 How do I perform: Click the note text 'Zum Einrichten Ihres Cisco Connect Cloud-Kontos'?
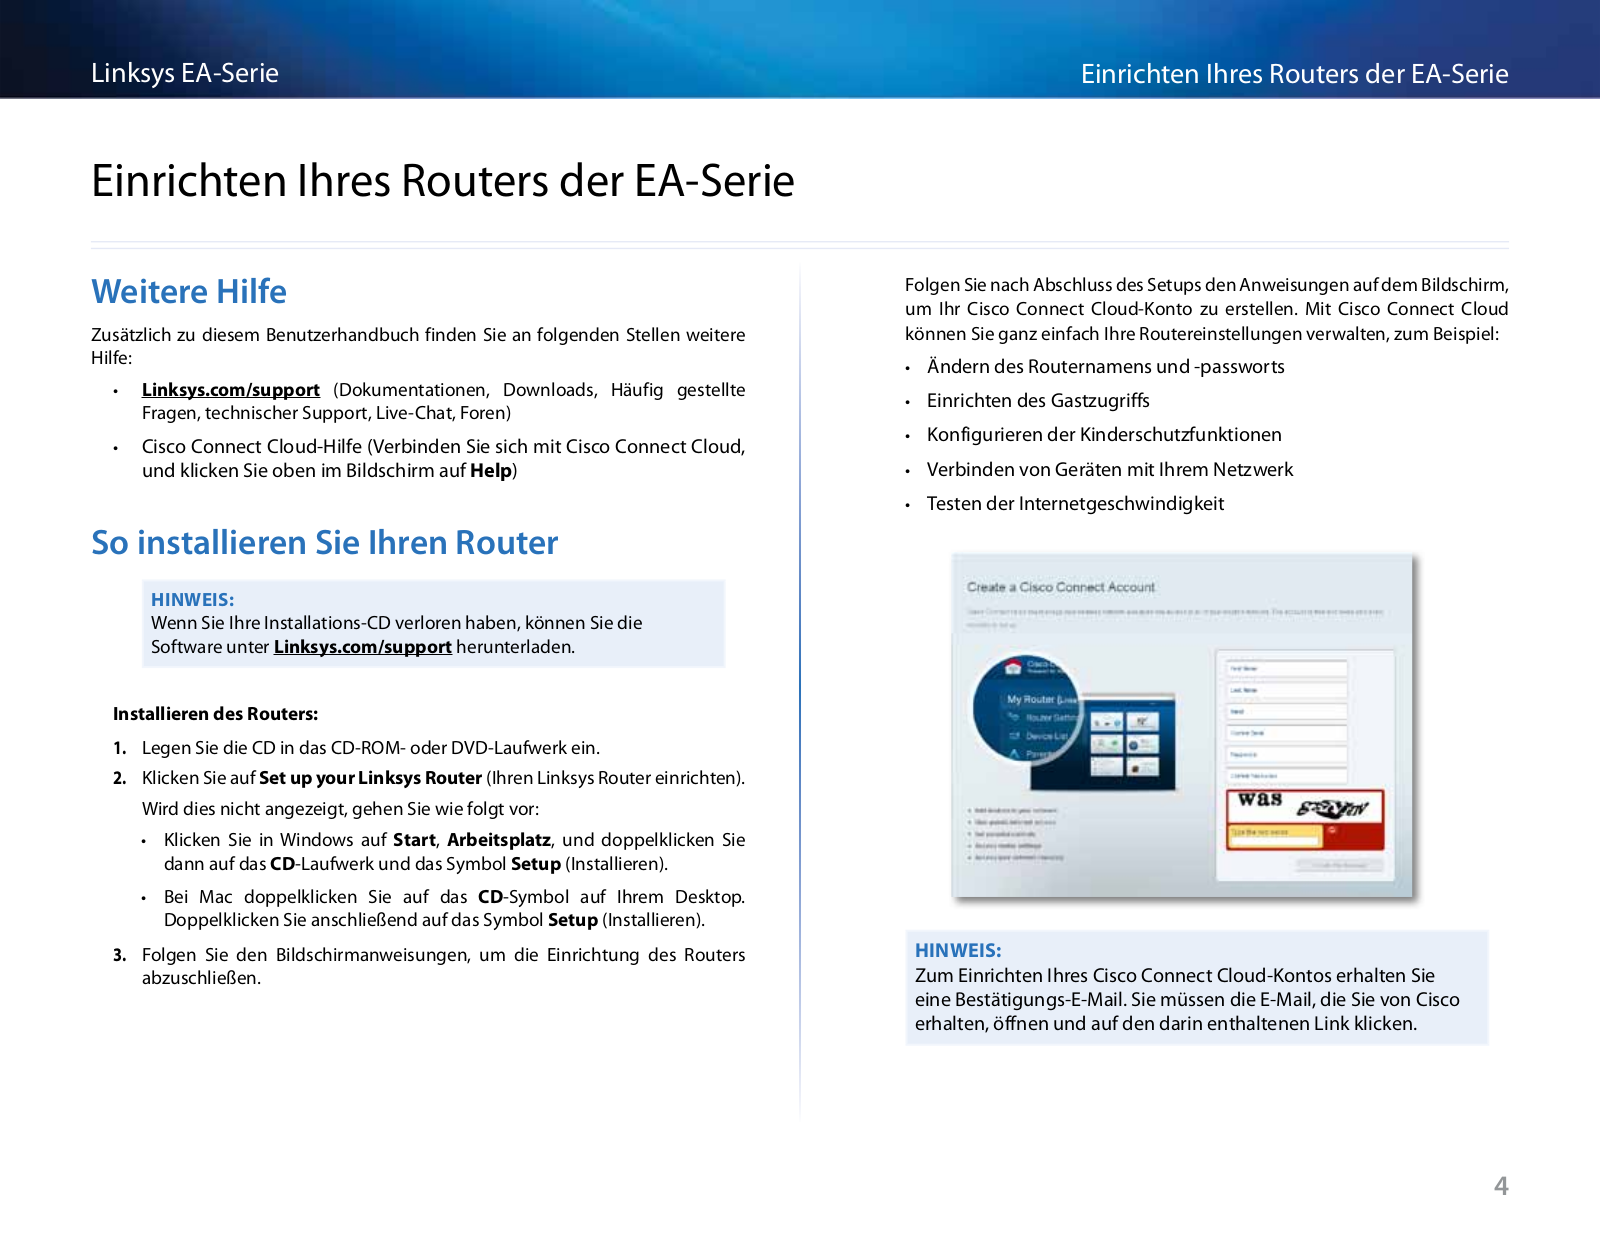(1187, 999)
